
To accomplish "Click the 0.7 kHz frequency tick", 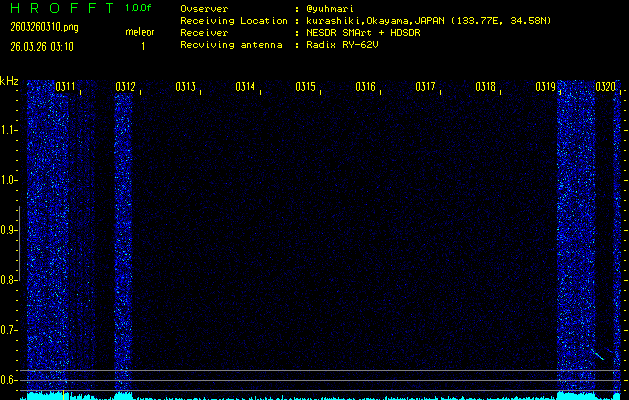I will [x=9, y=330].
